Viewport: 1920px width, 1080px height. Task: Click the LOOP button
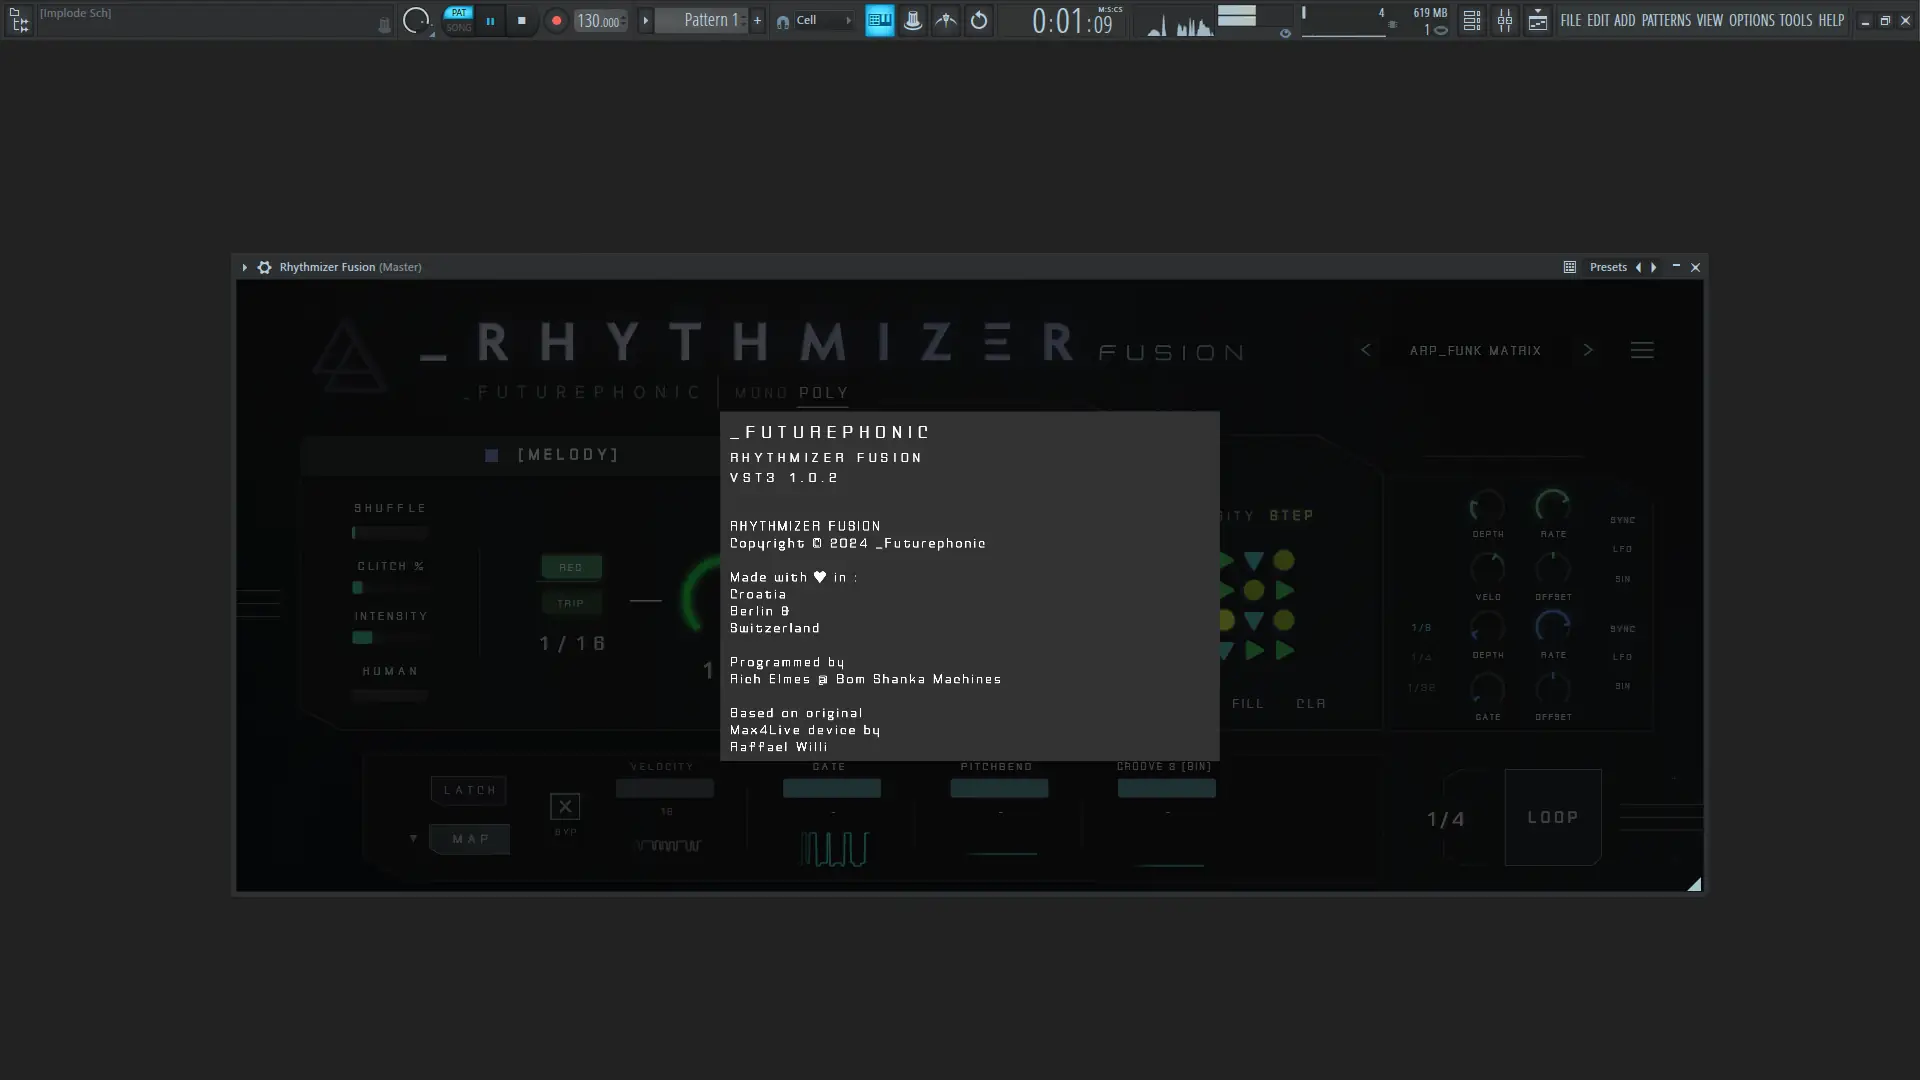tap(1552, 817)
